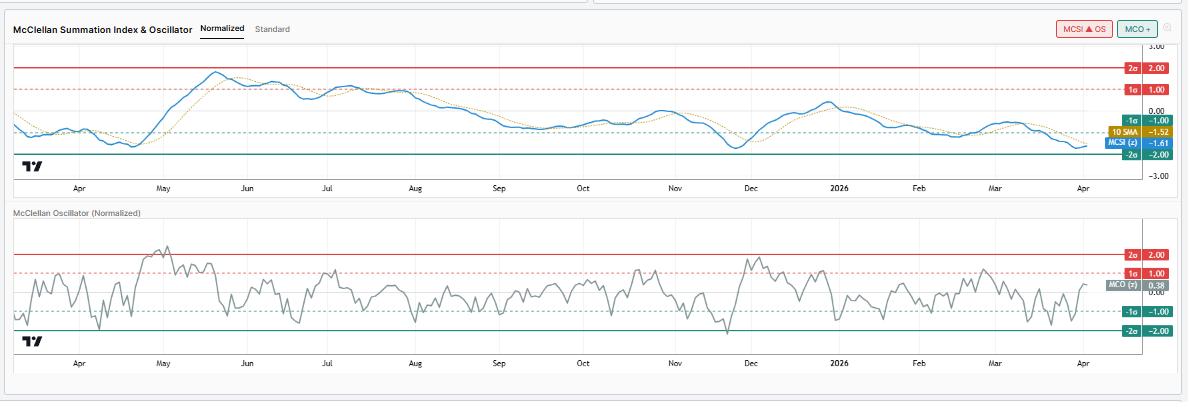This screenshot has height=402, width=1188.
Task: Click Jul on the Oscillator time axis
Action: (x=327, y=362)
